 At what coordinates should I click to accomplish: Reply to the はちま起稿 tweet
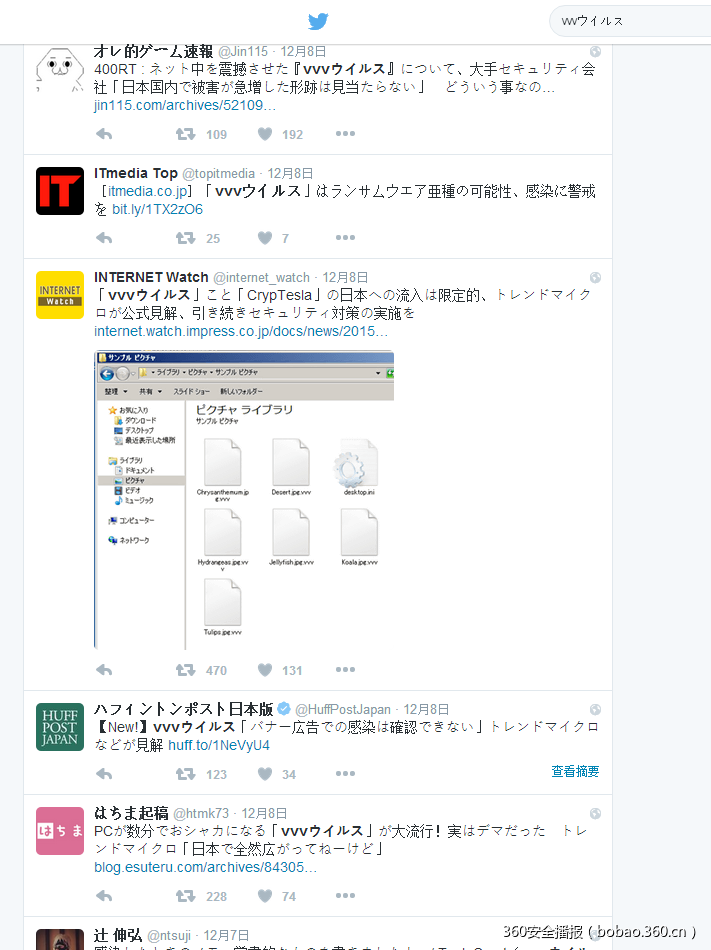(104, 896)
